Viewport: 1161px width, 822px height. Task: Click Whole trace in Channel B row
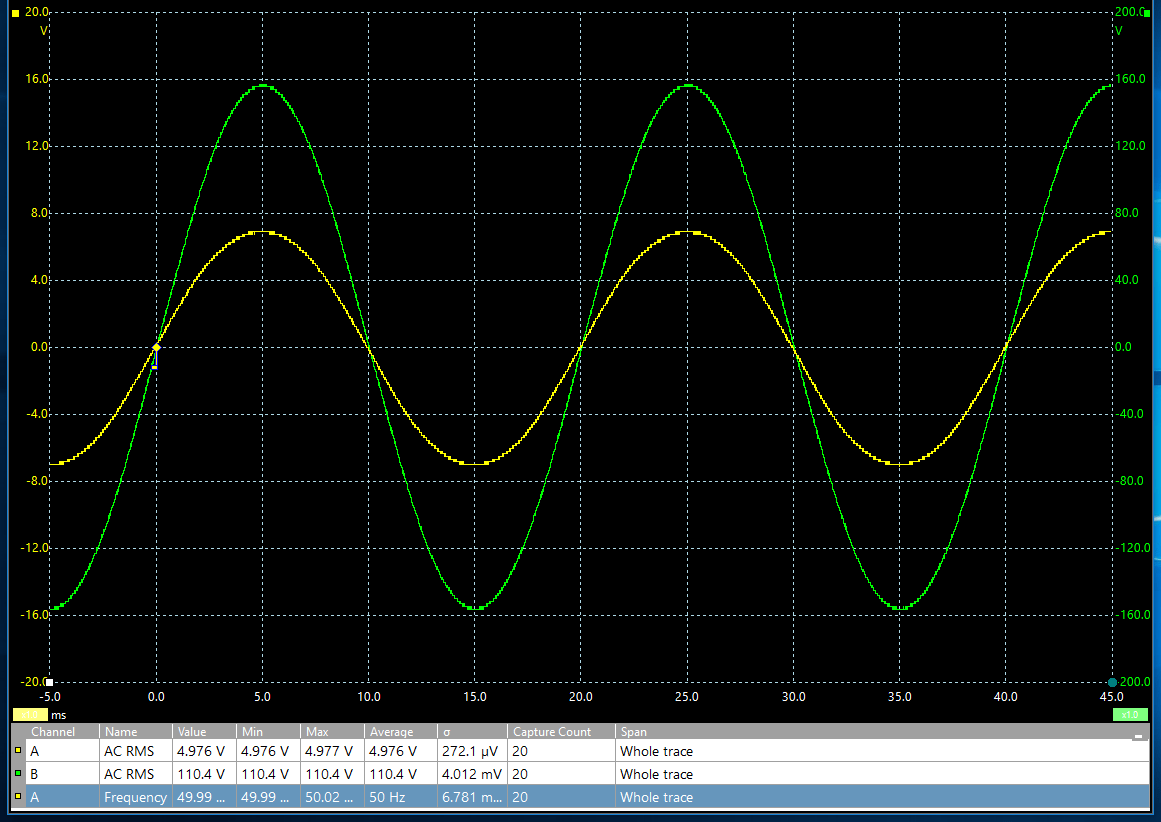(x=656, y=774)
